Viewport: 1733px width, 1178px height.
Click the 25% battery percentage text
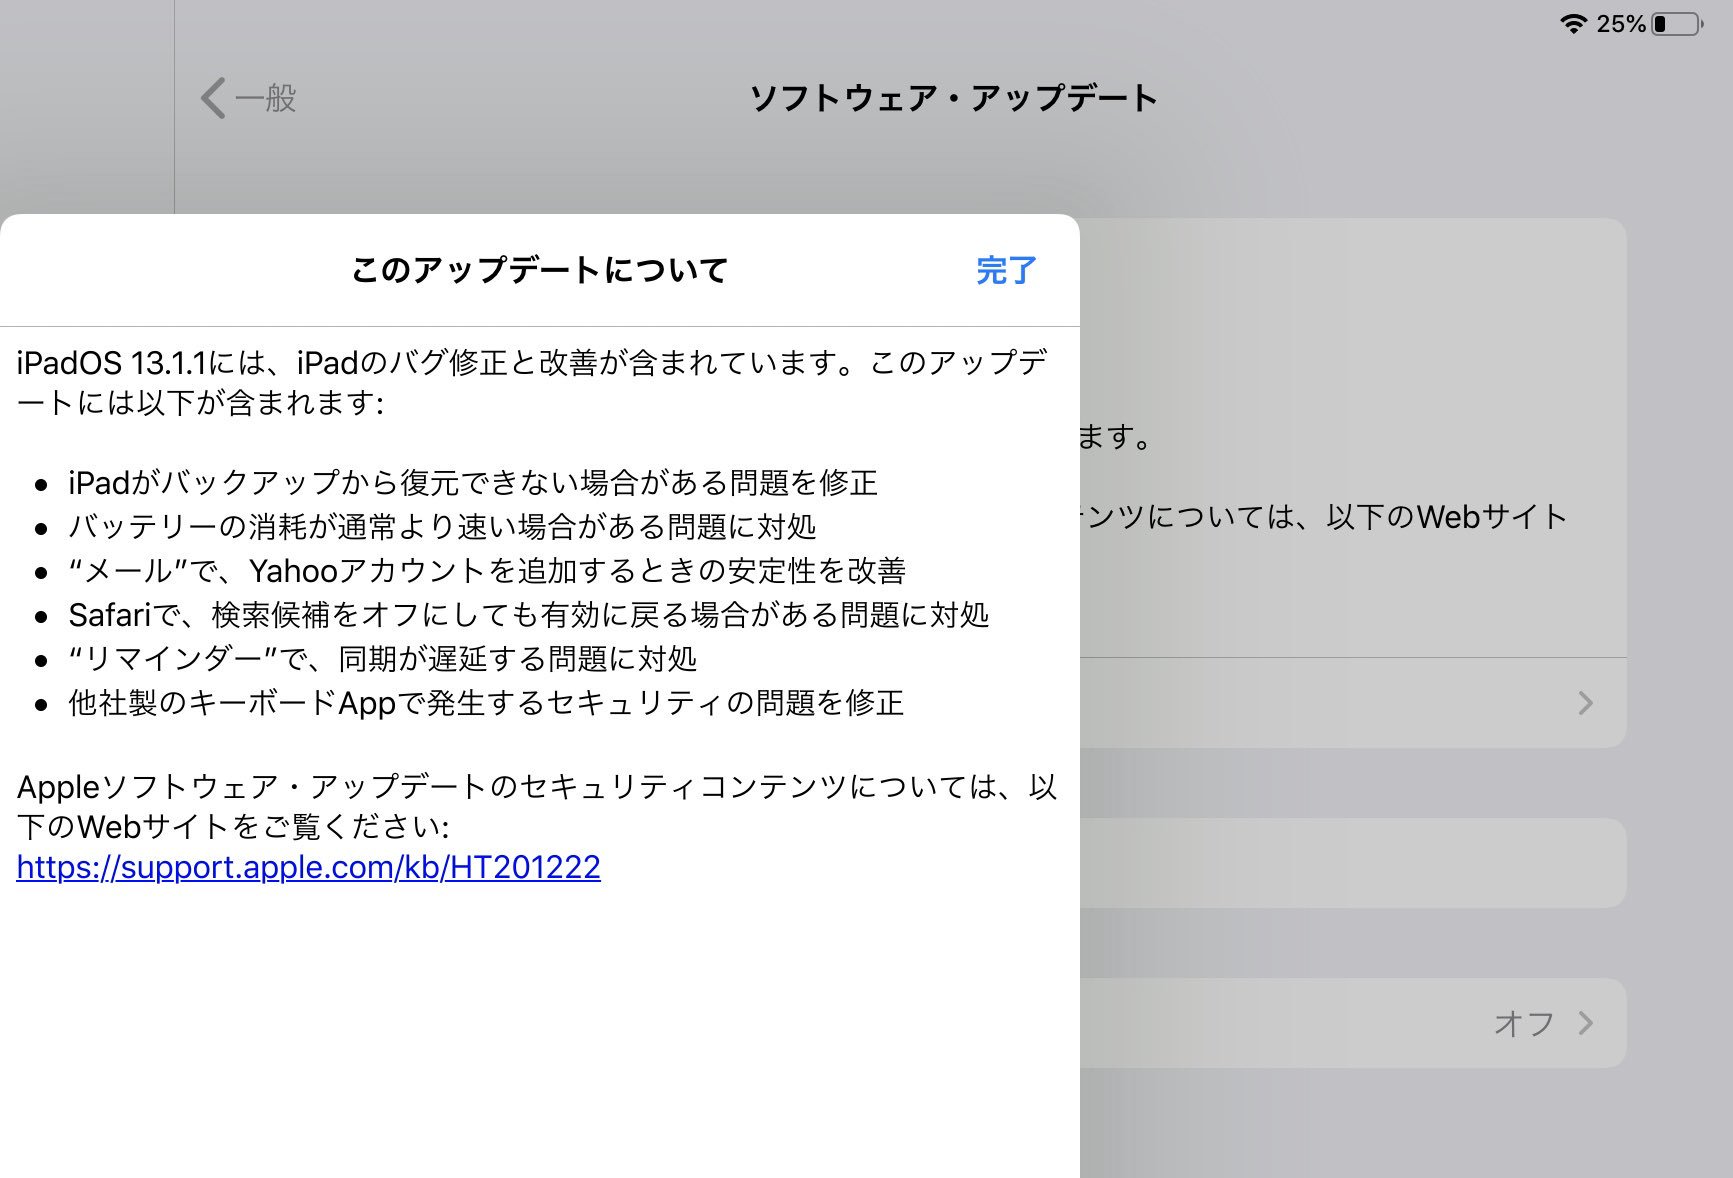pos(1621,23)
